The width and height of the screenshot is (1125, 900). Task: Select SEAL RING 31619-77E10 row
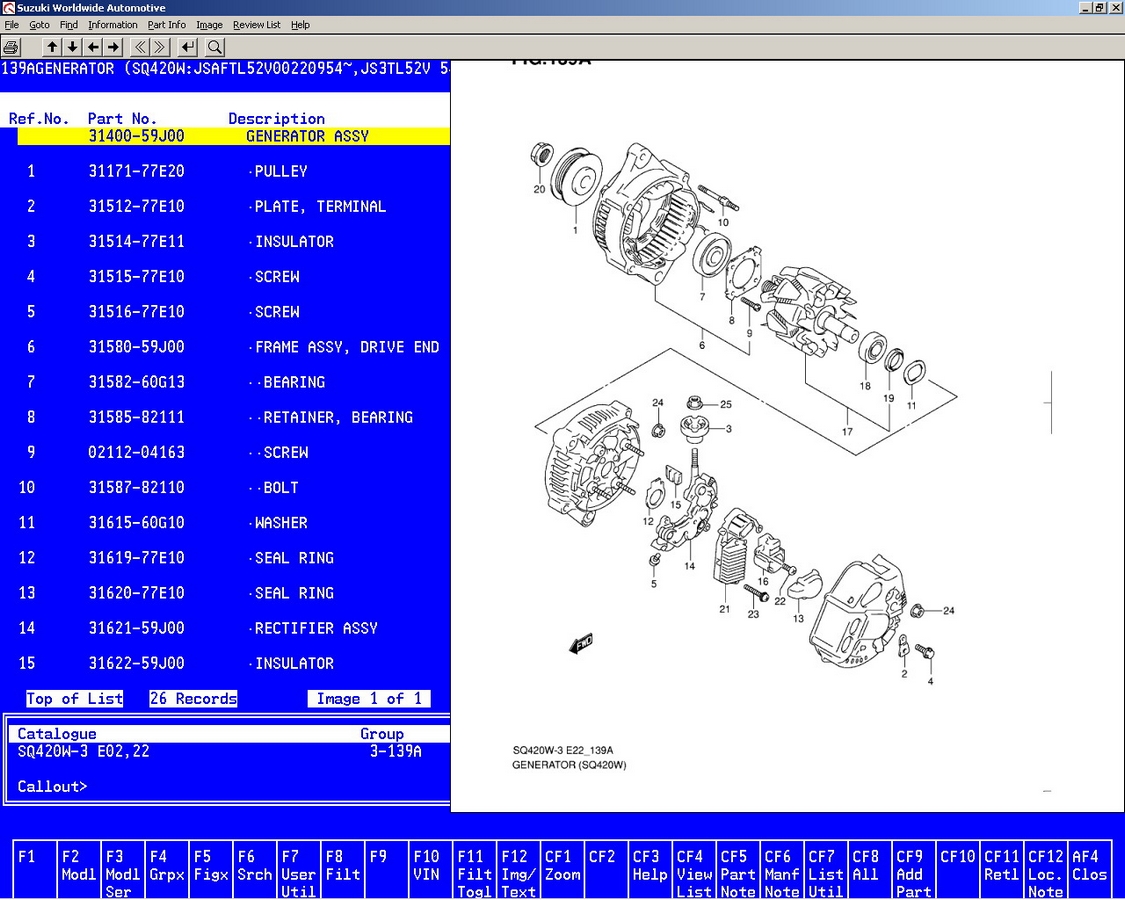pos(234,558)
